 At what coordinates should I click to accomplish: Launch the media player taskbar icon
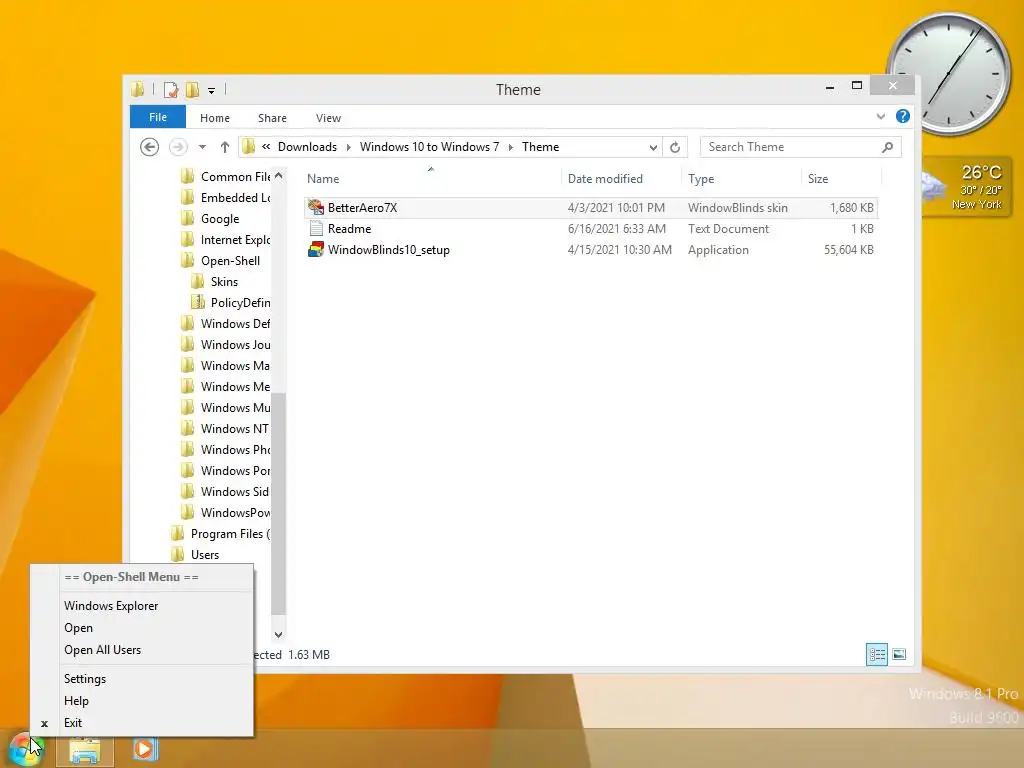[145, 749]
